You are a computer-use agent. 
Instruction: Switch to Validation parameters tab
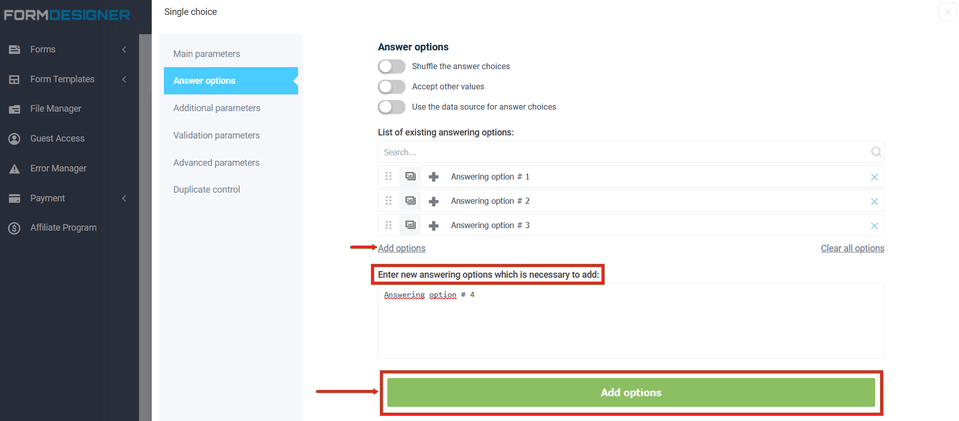tap(216, 135)
